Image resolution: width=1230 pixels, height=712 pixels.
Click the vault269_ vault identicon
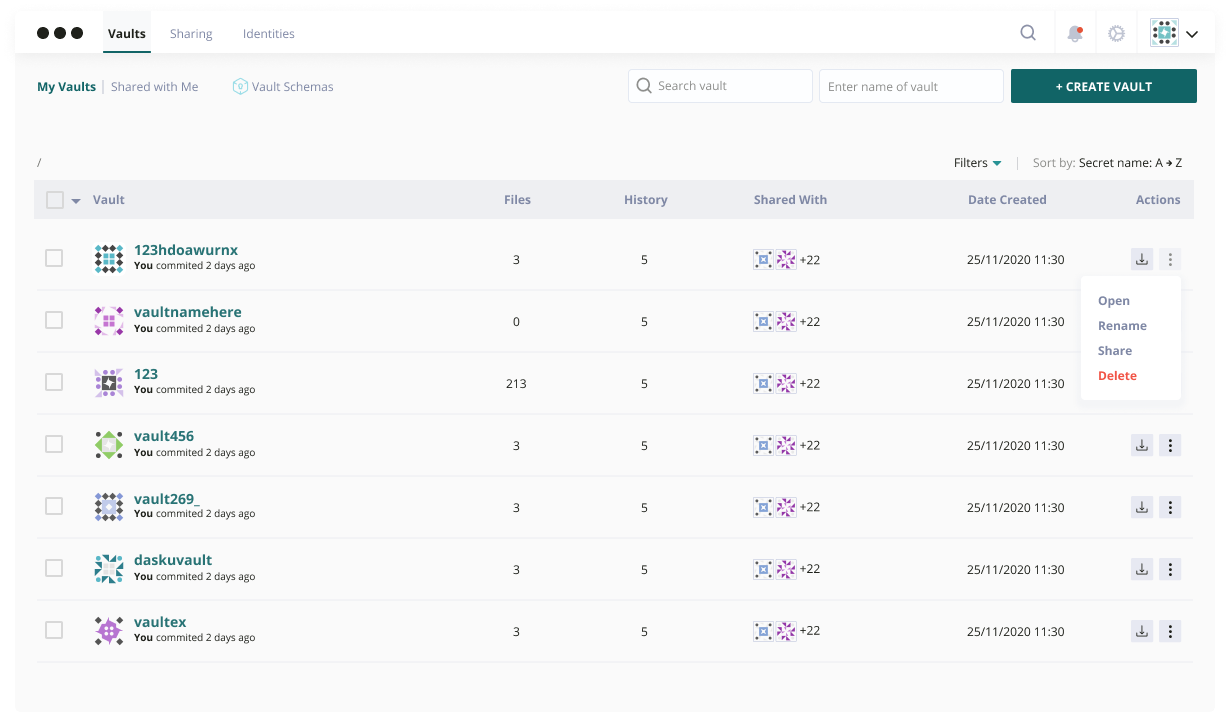click(109, 507)
